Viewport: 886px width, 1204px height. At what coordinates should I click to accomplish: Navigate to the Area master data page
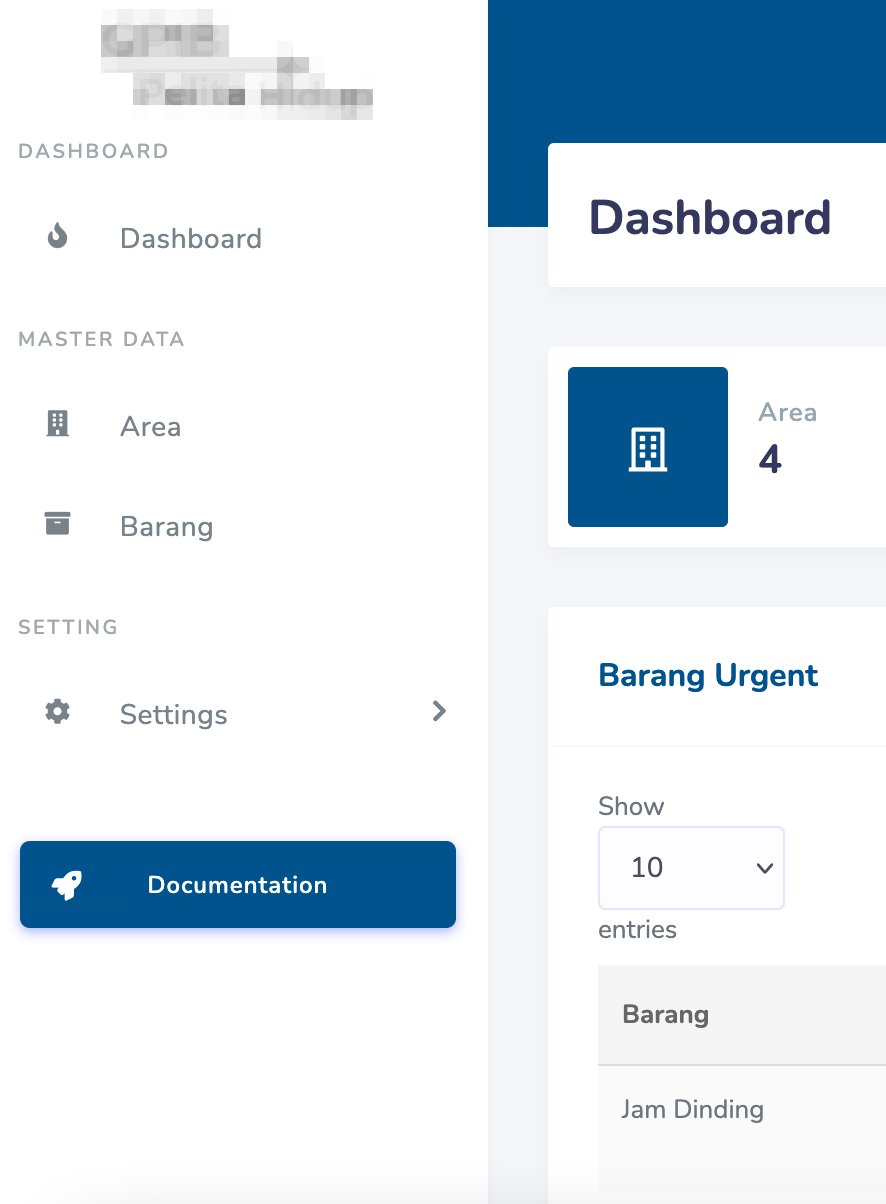click(x=150, y=426)
